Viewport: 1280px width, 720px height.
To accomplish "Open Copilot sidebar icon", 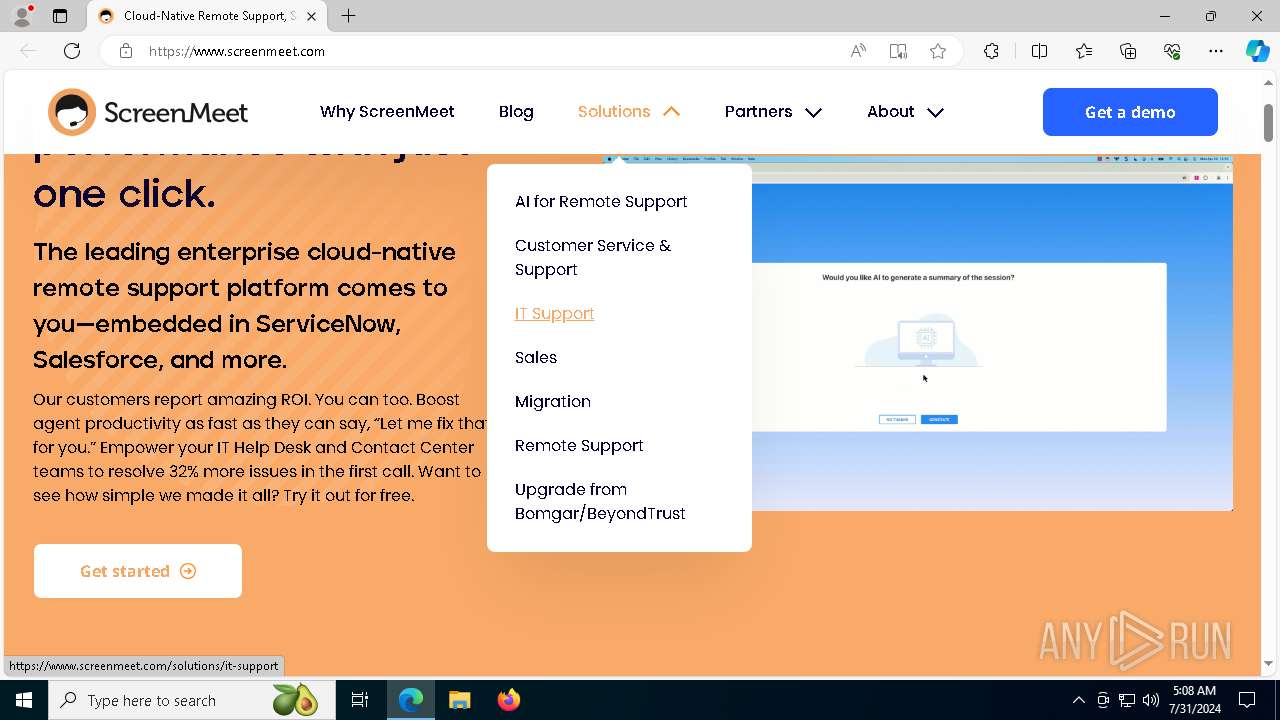I will pos(1257,51).
